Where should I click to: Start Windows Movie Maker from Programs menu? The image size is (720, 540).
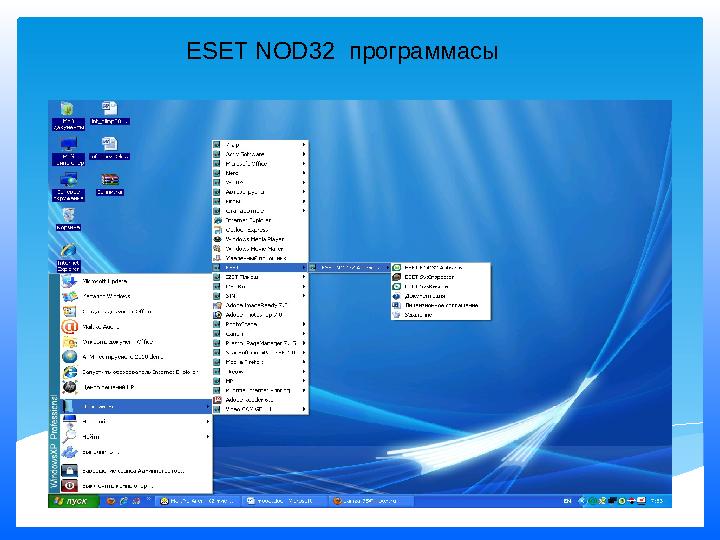(x=260, y=248)
